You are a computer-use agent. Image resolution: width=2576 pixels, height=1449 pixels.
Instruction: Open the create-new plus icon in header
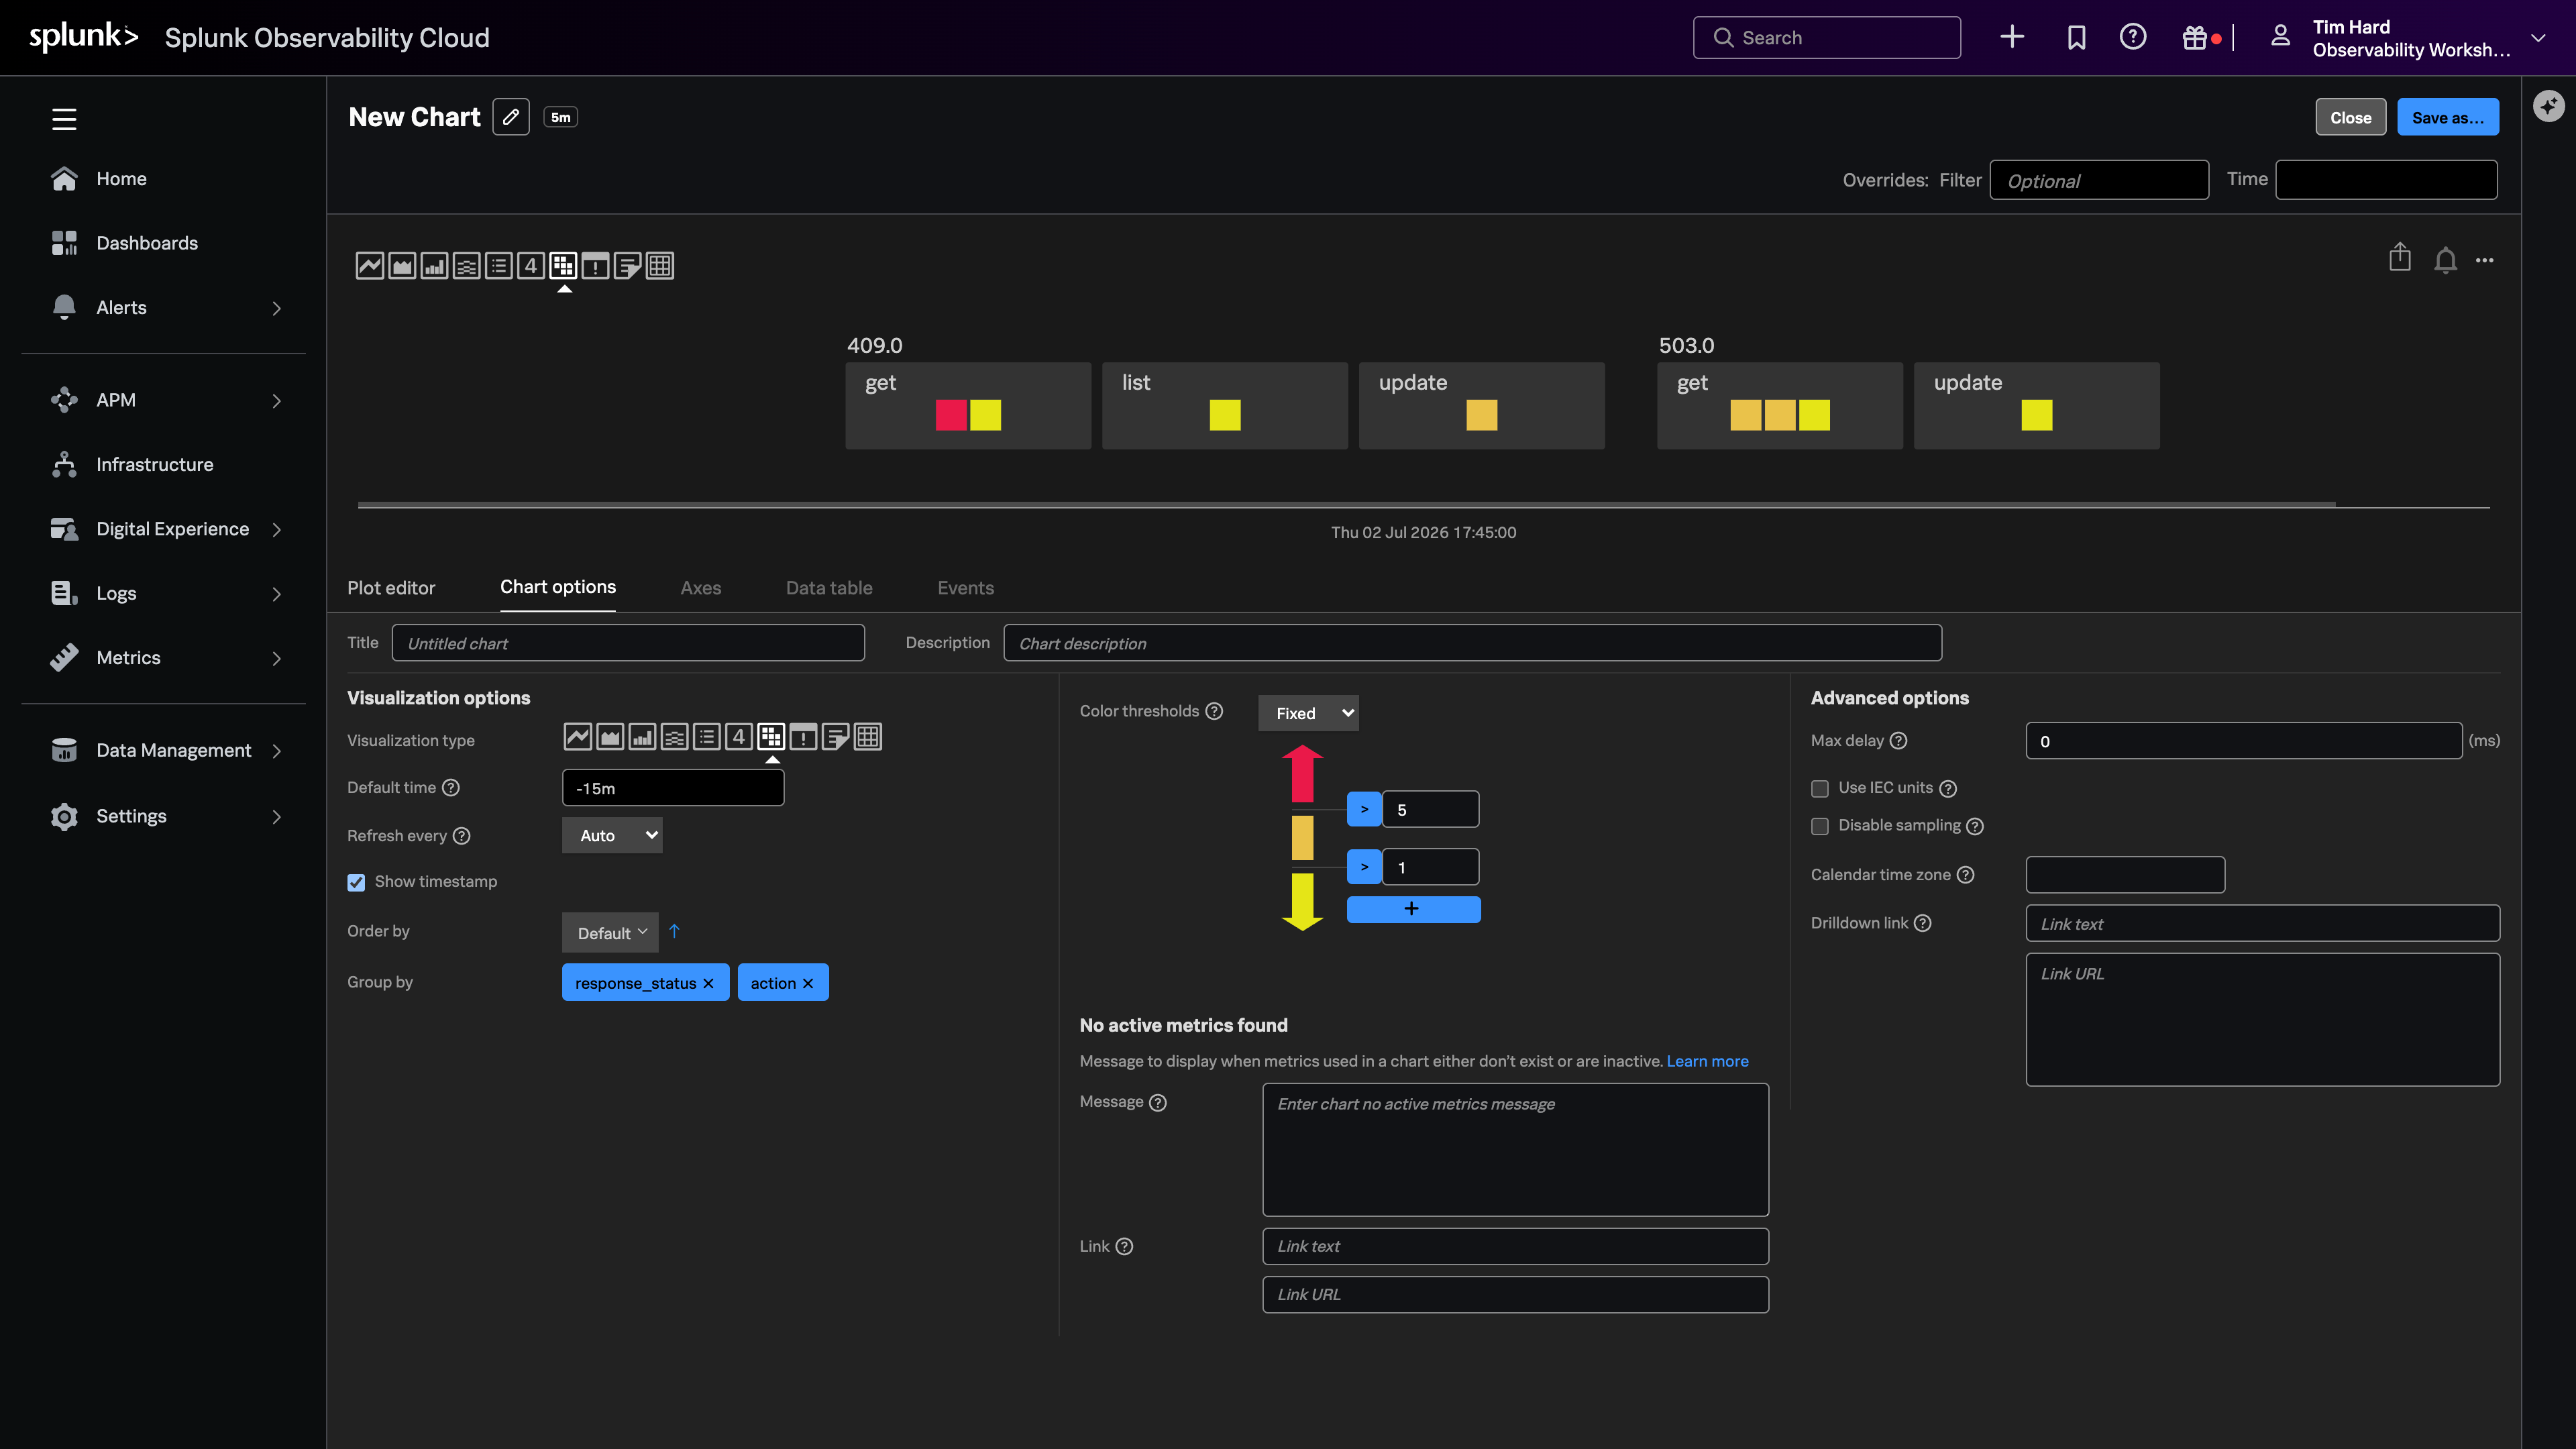tap(2012, 37)
